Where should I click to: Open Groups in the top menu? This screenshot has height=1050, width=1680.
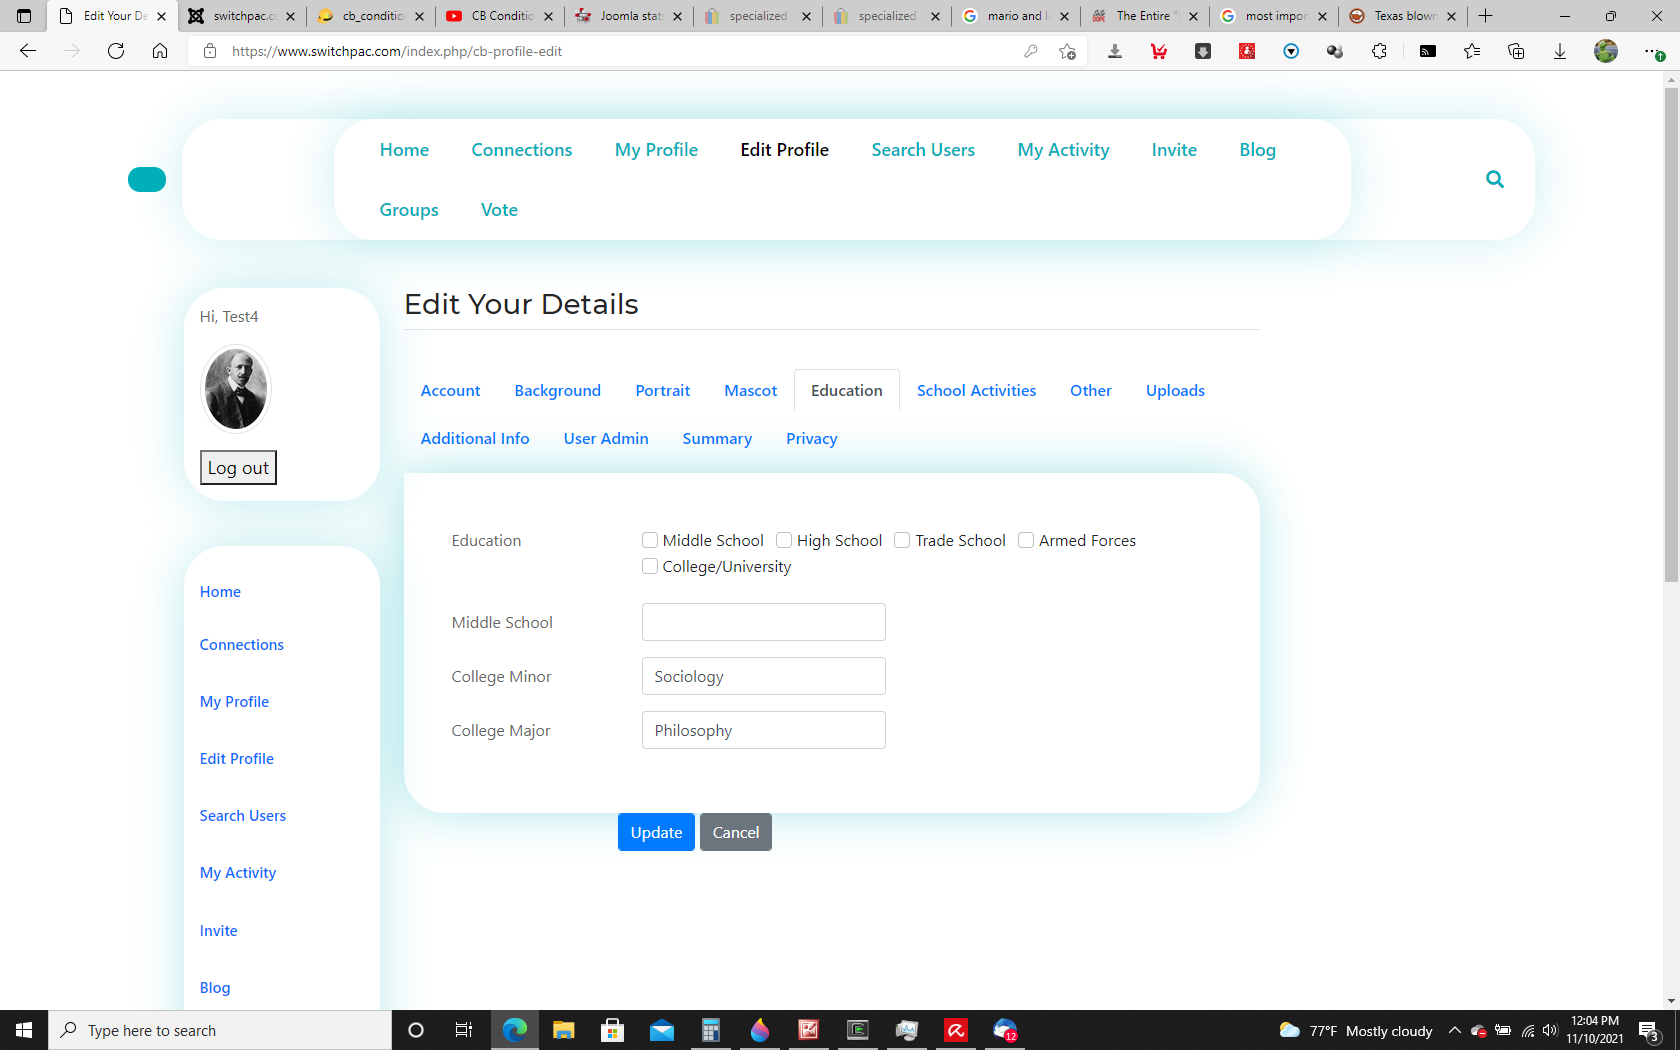point(409,209)
